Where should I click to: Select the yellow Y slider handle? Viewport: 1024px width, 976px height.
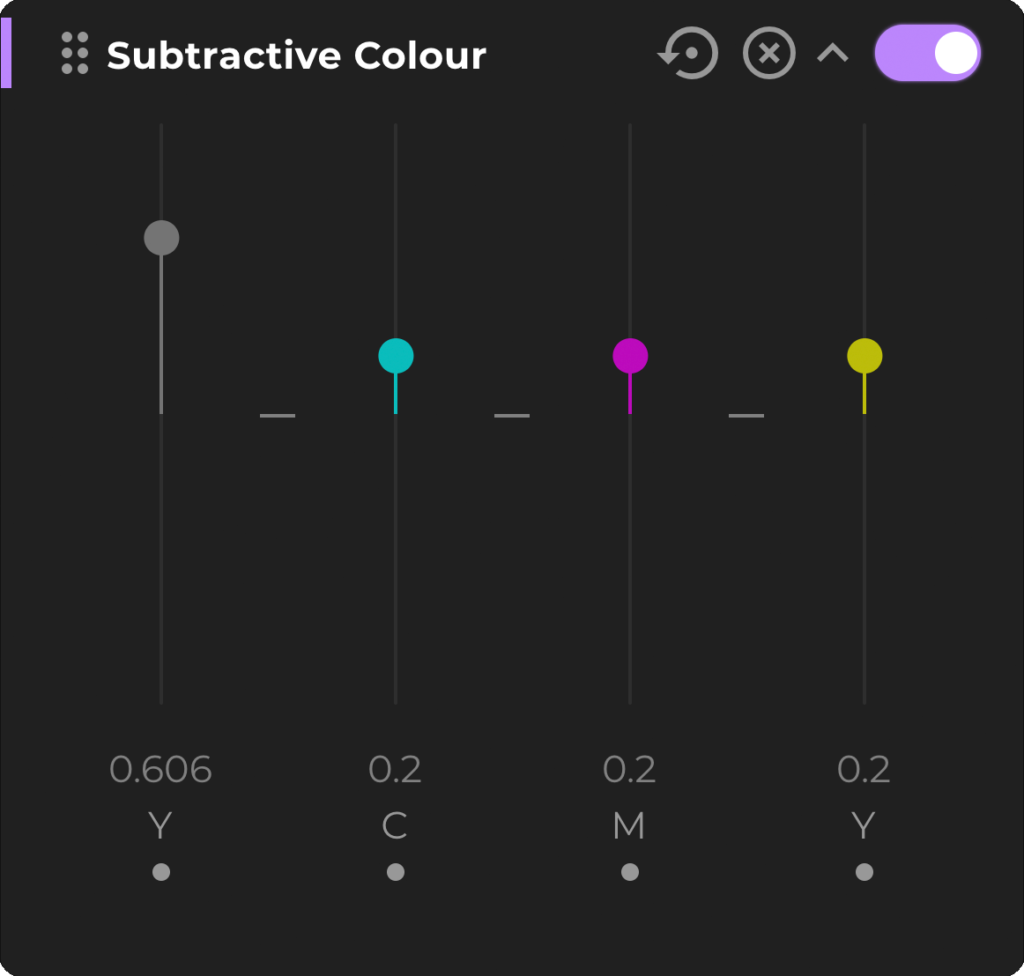pyautogui.click(x=863, y=353)
